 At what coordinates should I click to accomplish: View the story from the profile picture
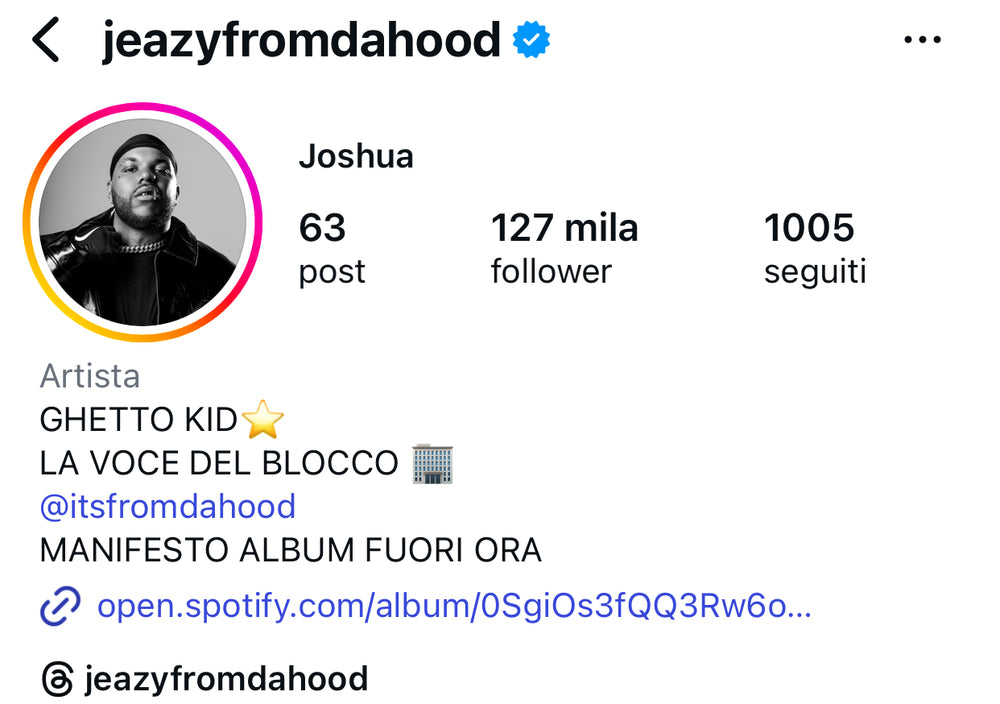click(x=142, y=222)
